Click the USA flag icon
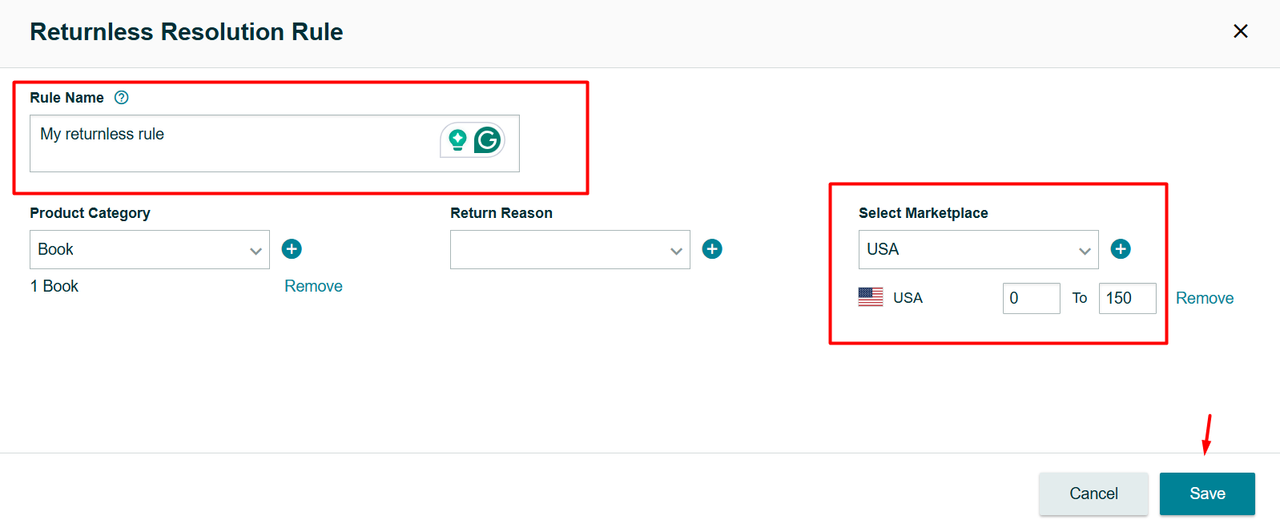 pyautogui.click(x=871, y=298)
